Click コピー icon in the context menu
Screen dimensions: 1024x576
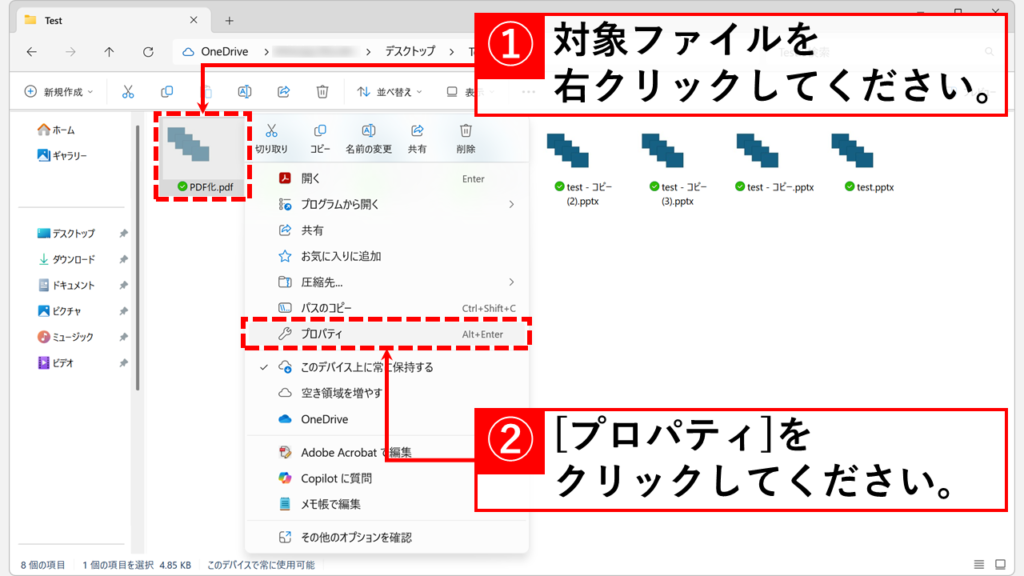320,139
